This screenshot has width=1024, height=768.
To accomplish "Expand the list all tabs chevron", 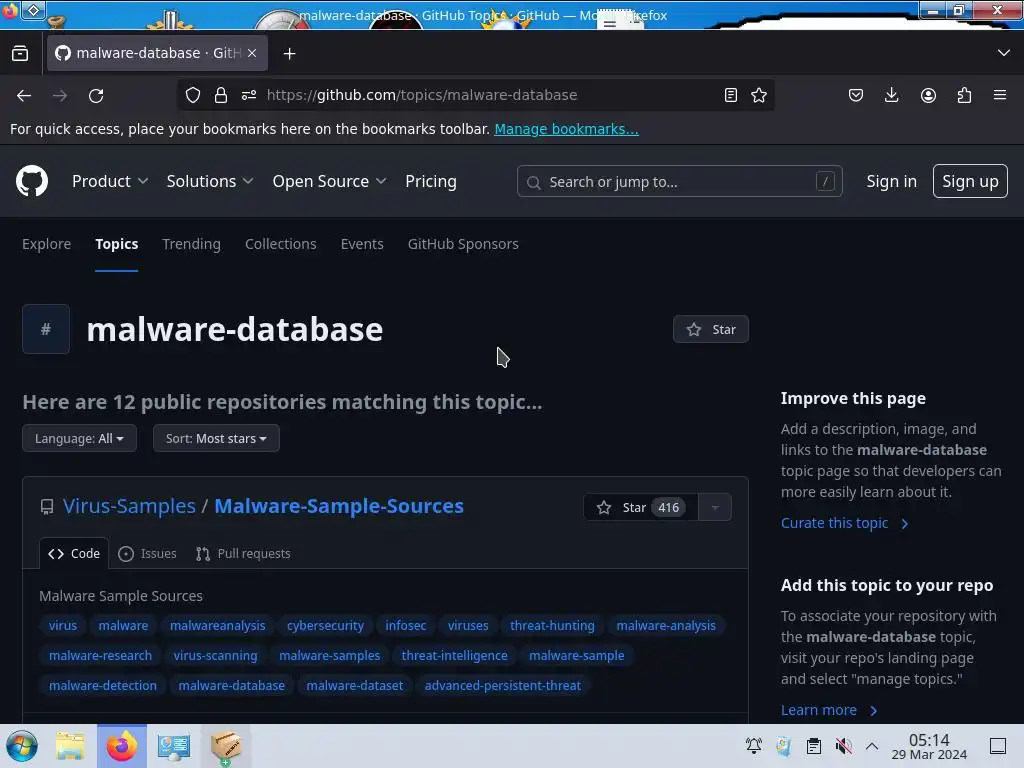I will (x=1004, y=53).
